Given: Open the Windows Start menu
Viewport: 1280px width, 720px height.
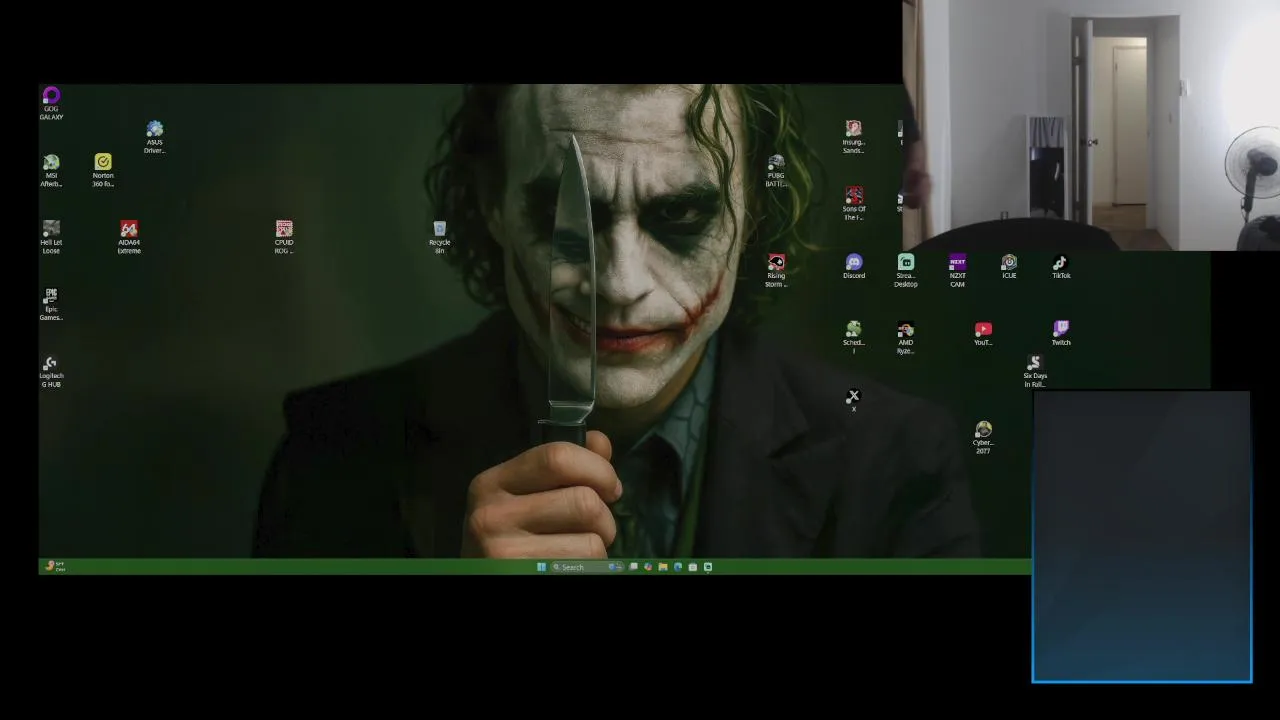Looking at the screenshot, I should click(541, 567).
